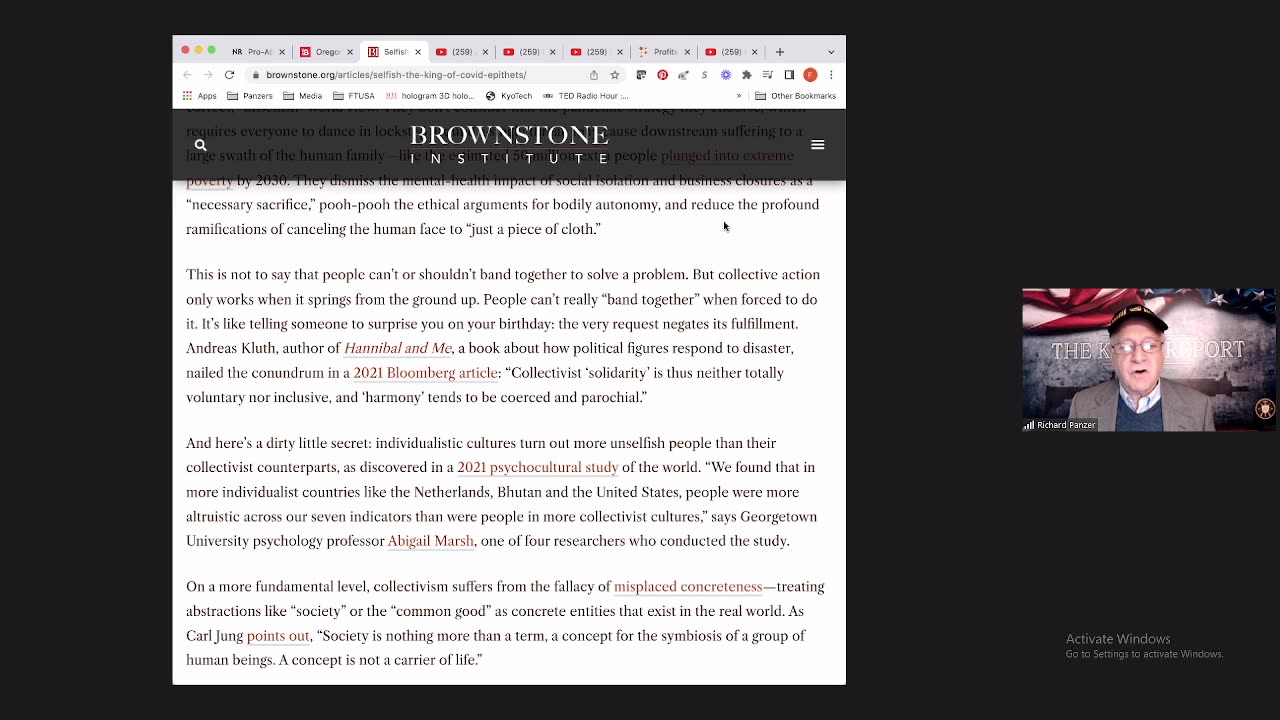Screen dimensions: 1280x720
Task: Open the 2021 Bloomberg article link
Action: (x=425, y=373)
